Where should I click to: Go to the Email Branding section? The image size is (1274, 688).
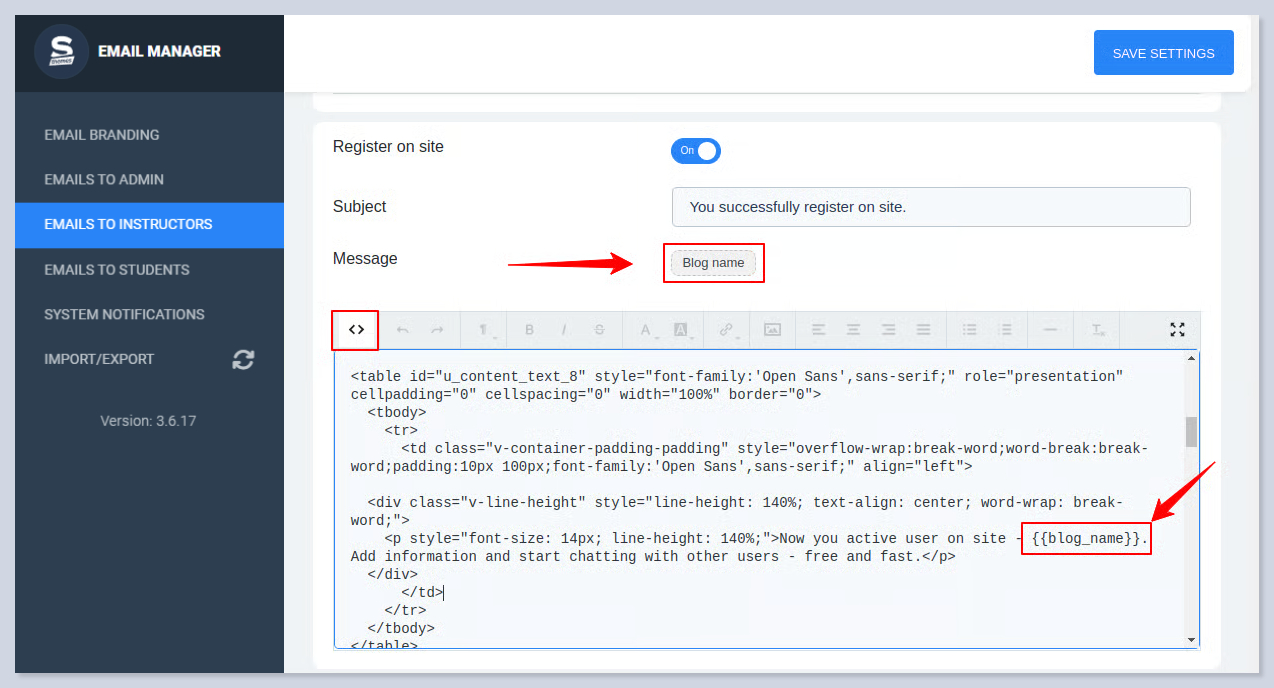tap(102, 135)
